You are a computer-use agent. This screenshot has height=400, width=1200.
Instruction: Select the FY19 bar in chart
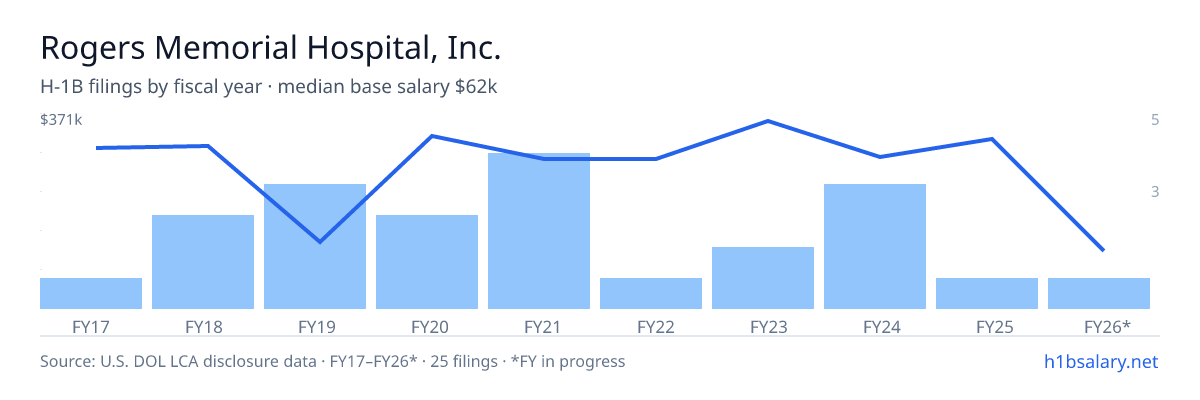coord(315,246)
